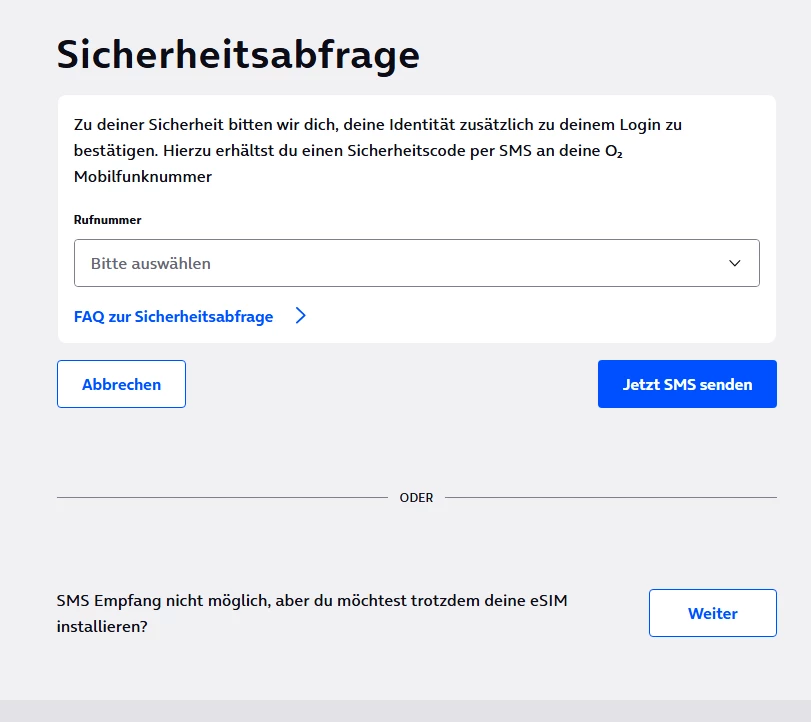Select the 'Bitte auswählen' placeholder text
The width and height of the screenshot is (811, 722).
tap(151, 264)
